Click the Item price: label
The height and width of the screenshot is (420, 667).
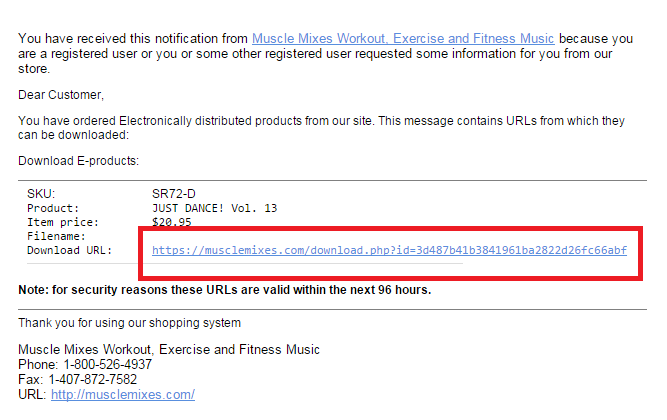(63, 221)
